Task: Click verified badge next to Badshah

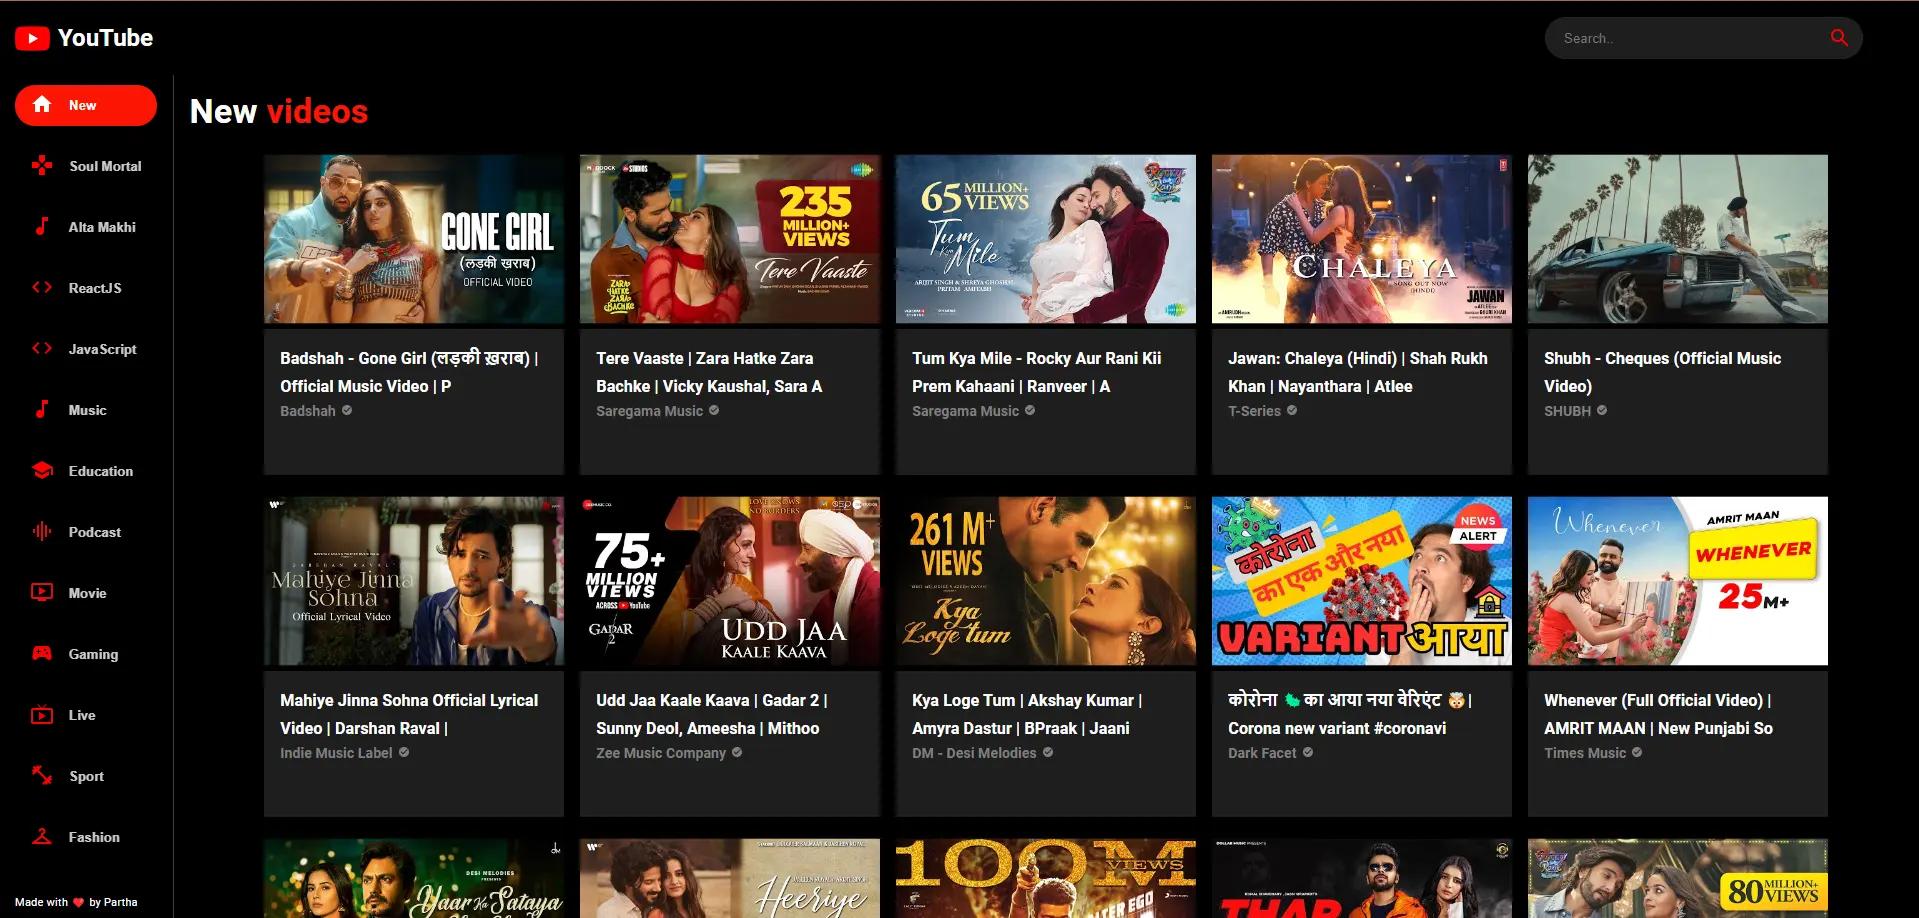Action: click(x=347, y=410)
